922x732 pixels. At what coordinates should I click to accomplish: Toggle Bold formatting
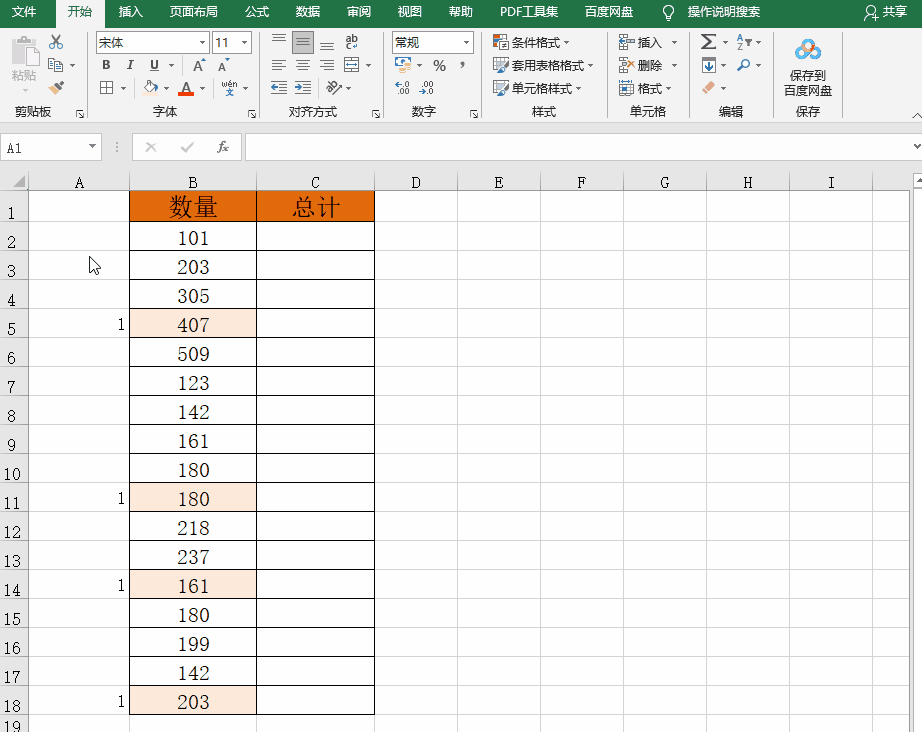(x=106, y=65)
